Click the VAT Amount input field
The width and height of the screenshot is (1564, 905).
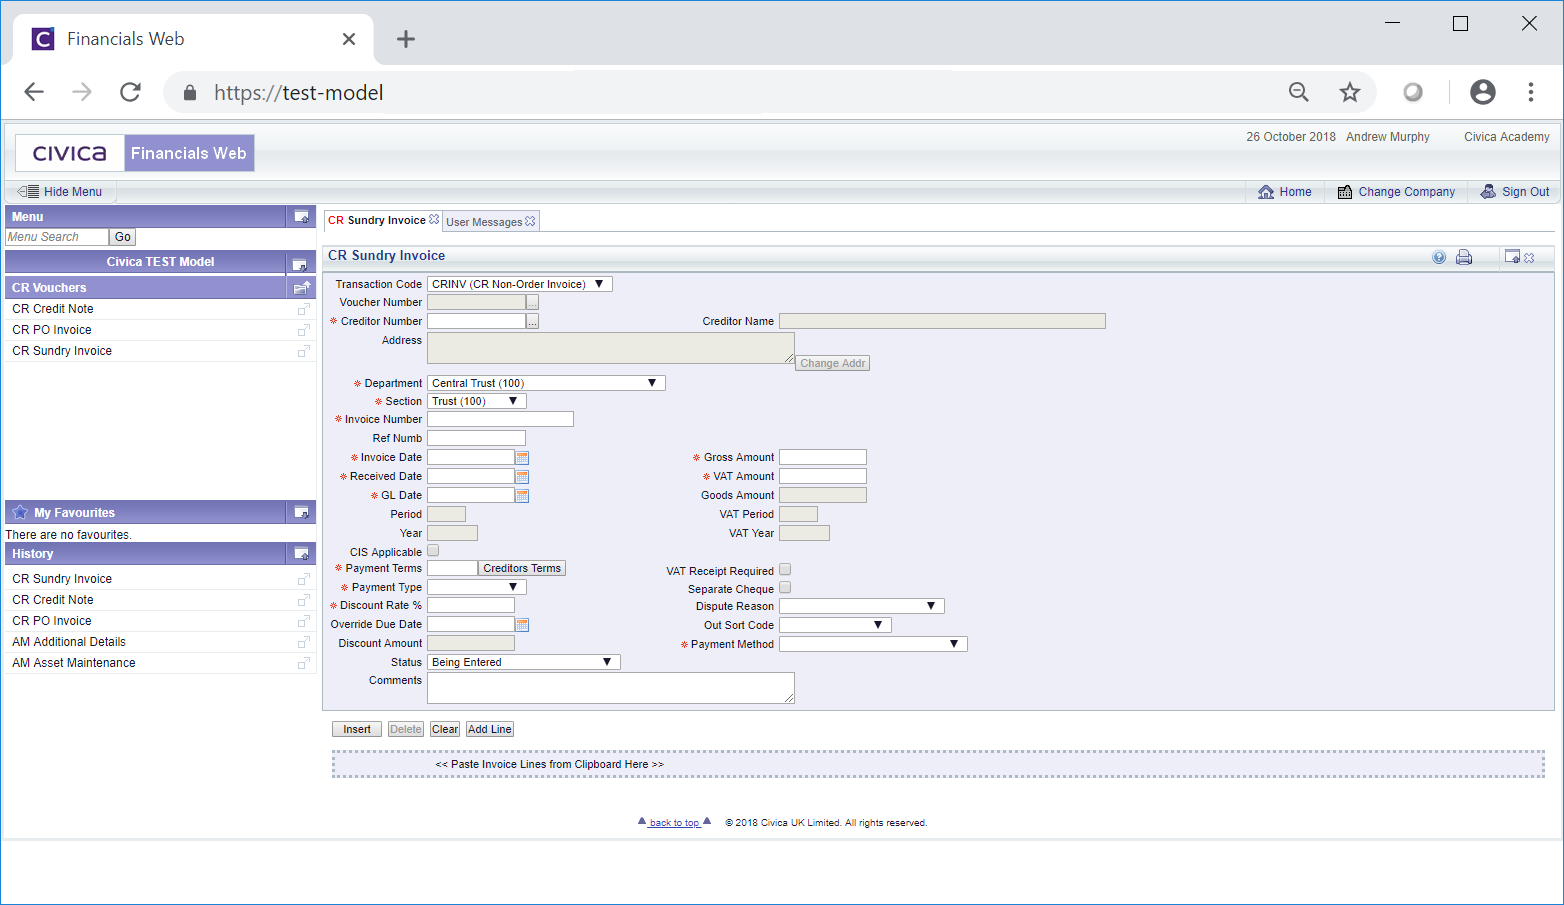point(823,476)
